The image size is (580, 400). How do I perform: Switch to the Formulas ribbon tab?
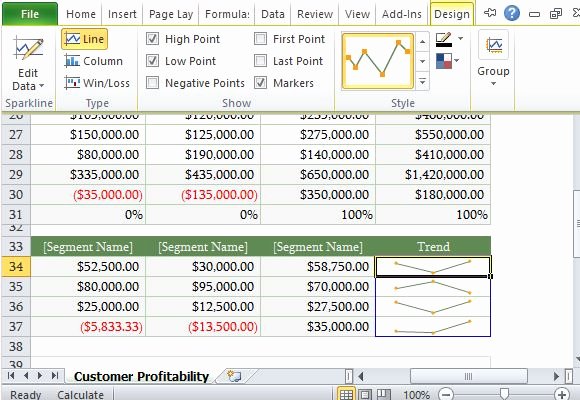tap(227, 14)
